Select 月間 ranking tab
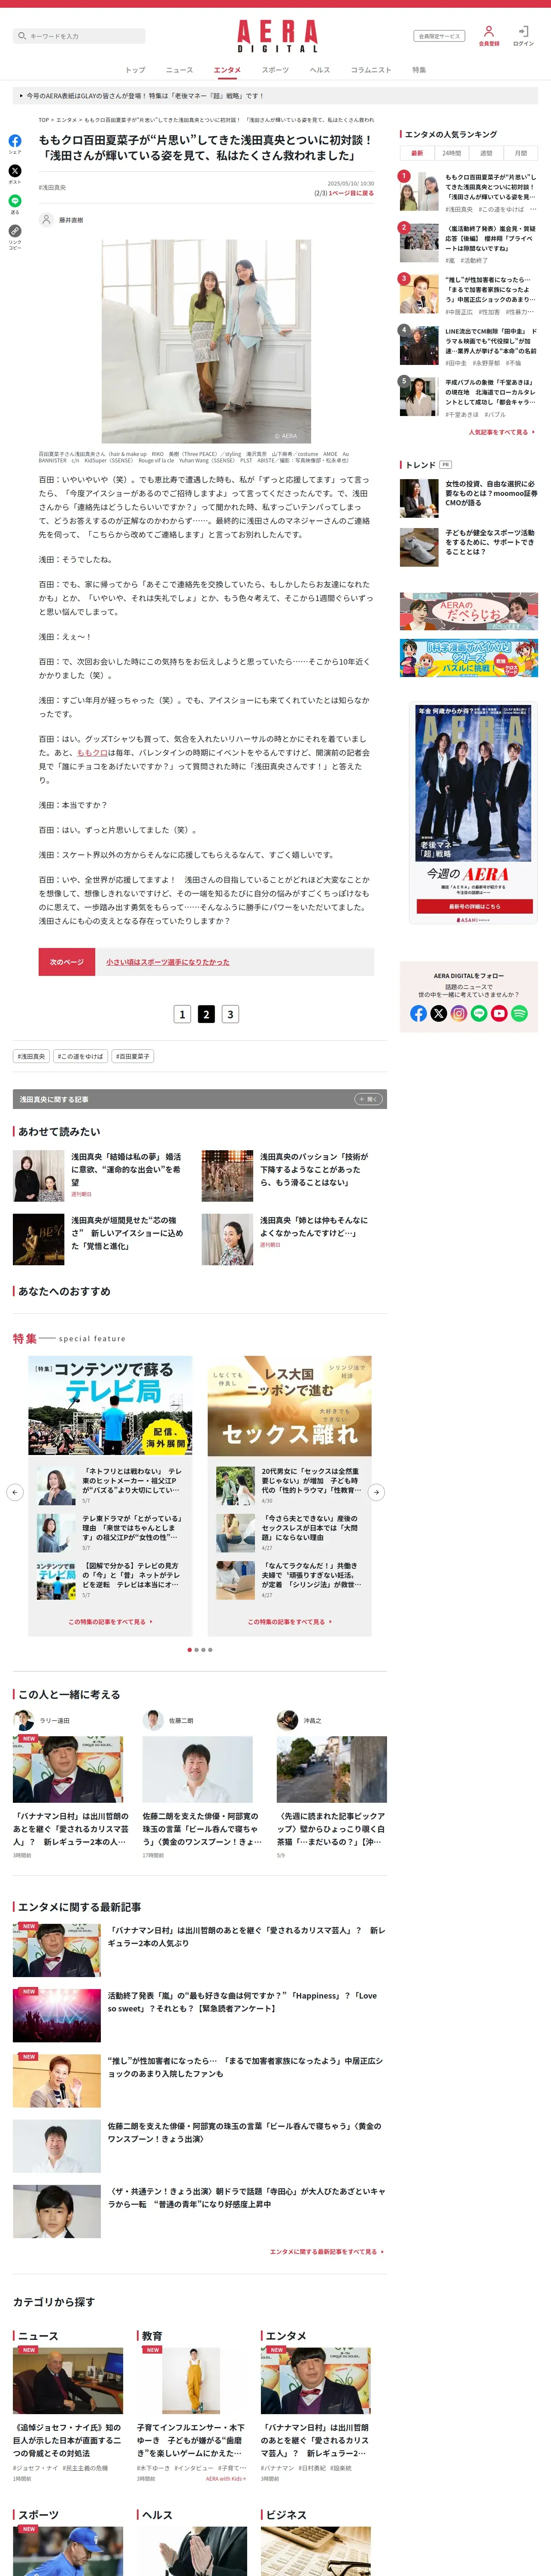The height and width of the screenshot is (2576, 551). point(521,153)
